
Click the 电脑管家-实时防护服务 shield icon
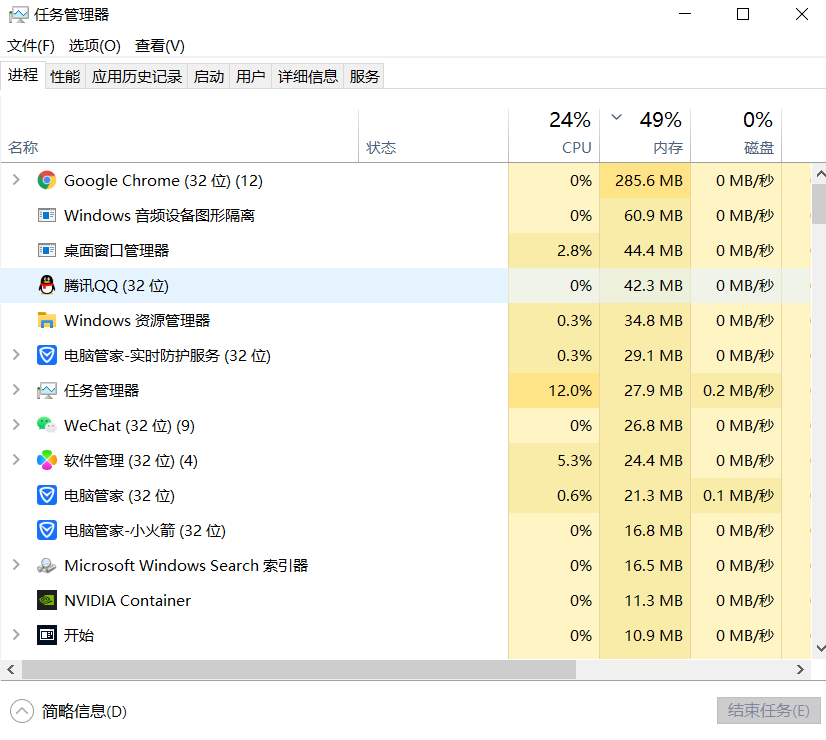point(46,356)
